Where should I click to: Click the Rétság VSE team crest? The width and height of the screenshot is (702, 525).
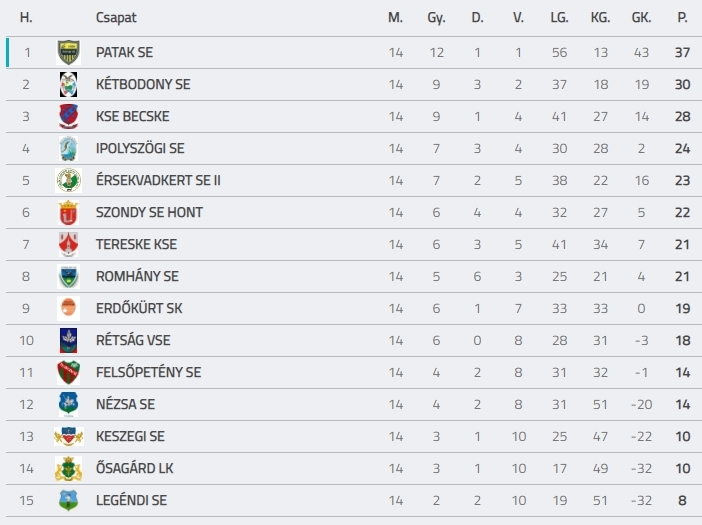[68, 340]
